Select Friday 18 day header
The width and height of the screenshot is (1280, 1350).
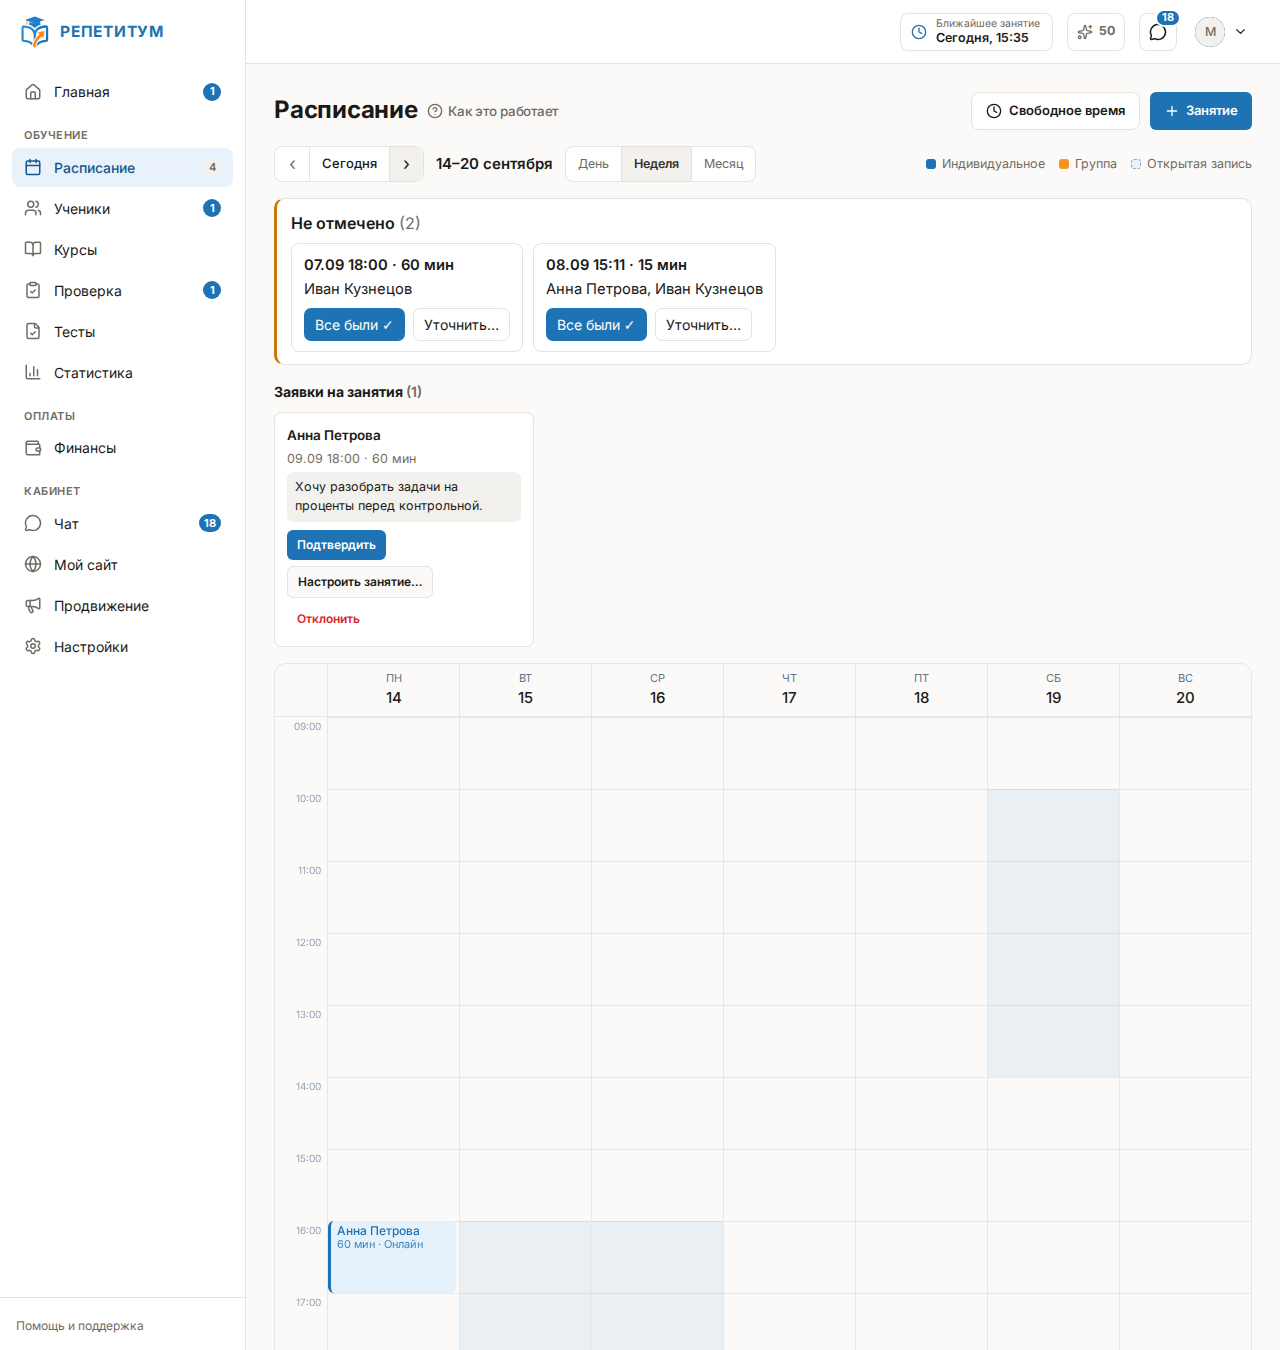point(921,690)
